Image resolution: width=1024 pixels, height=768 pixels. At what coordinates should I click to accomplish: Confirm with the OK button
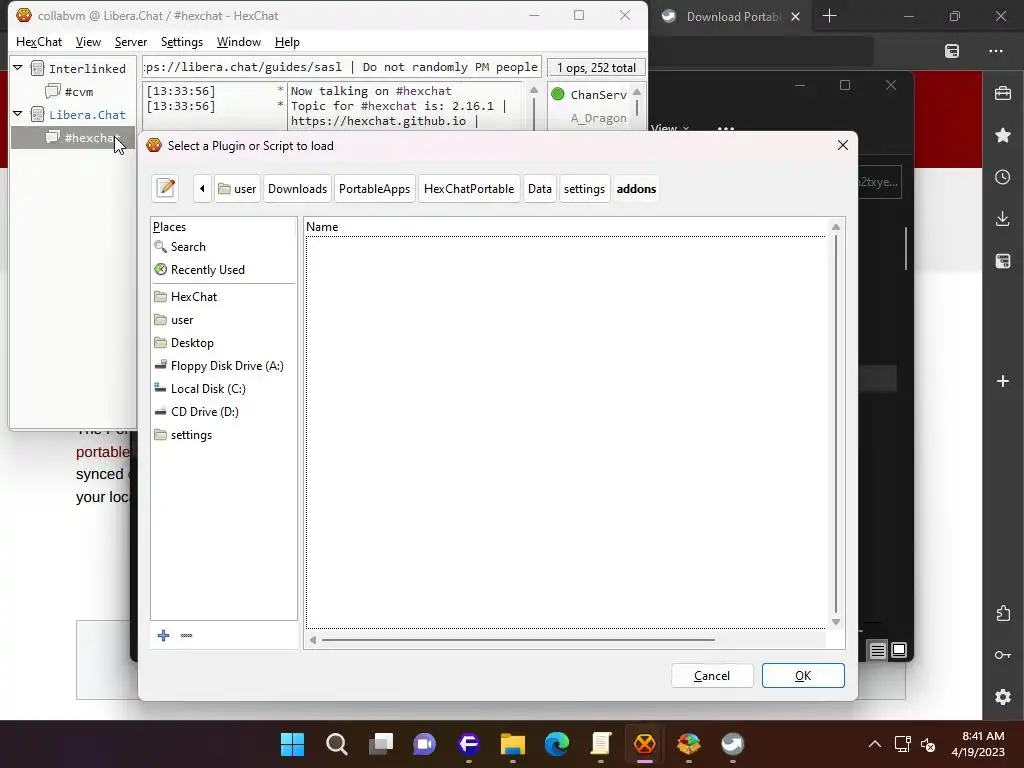pos(803,675)
